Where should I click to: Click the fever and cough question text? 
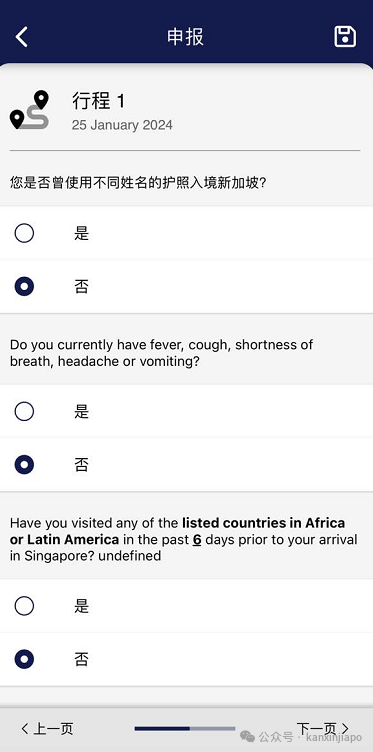[162, 352]
